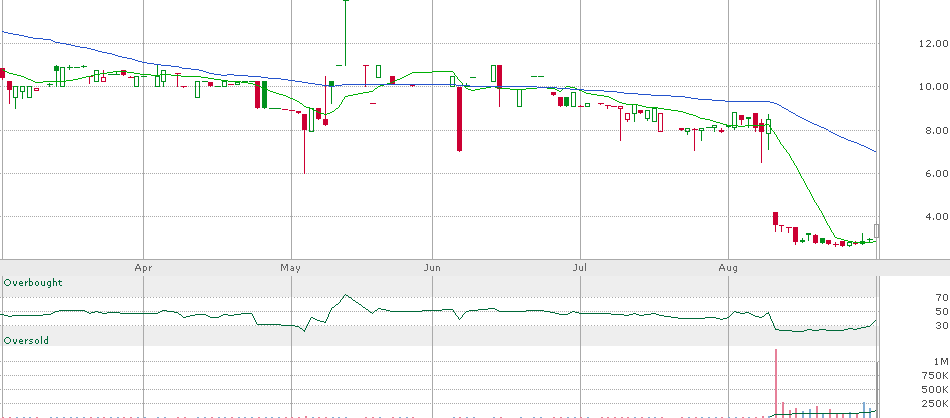Select the RSI 30 level label

coord(941,325)
